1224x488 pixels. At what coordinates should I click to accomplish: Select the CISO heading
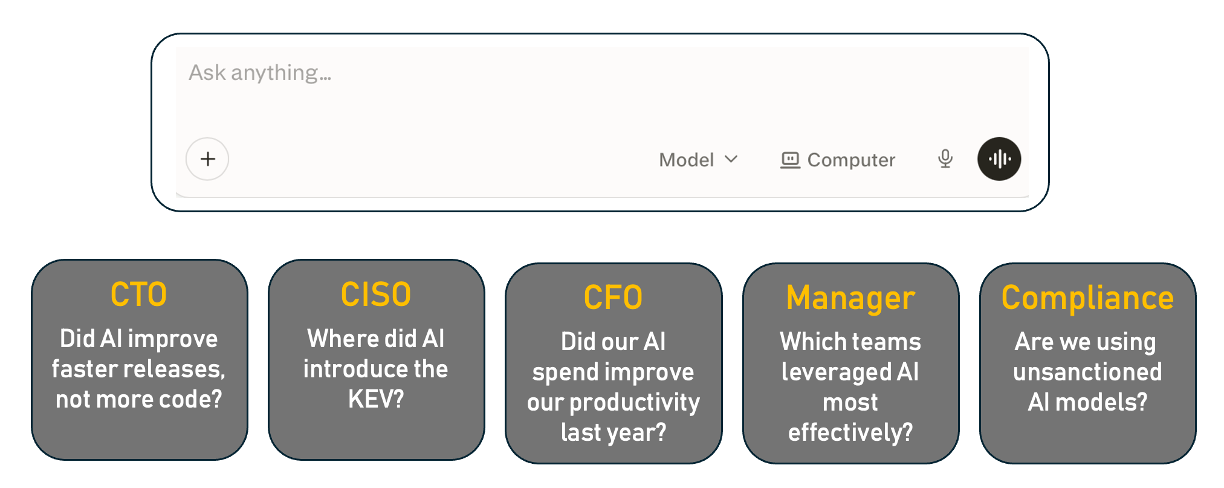click(376, 294)
